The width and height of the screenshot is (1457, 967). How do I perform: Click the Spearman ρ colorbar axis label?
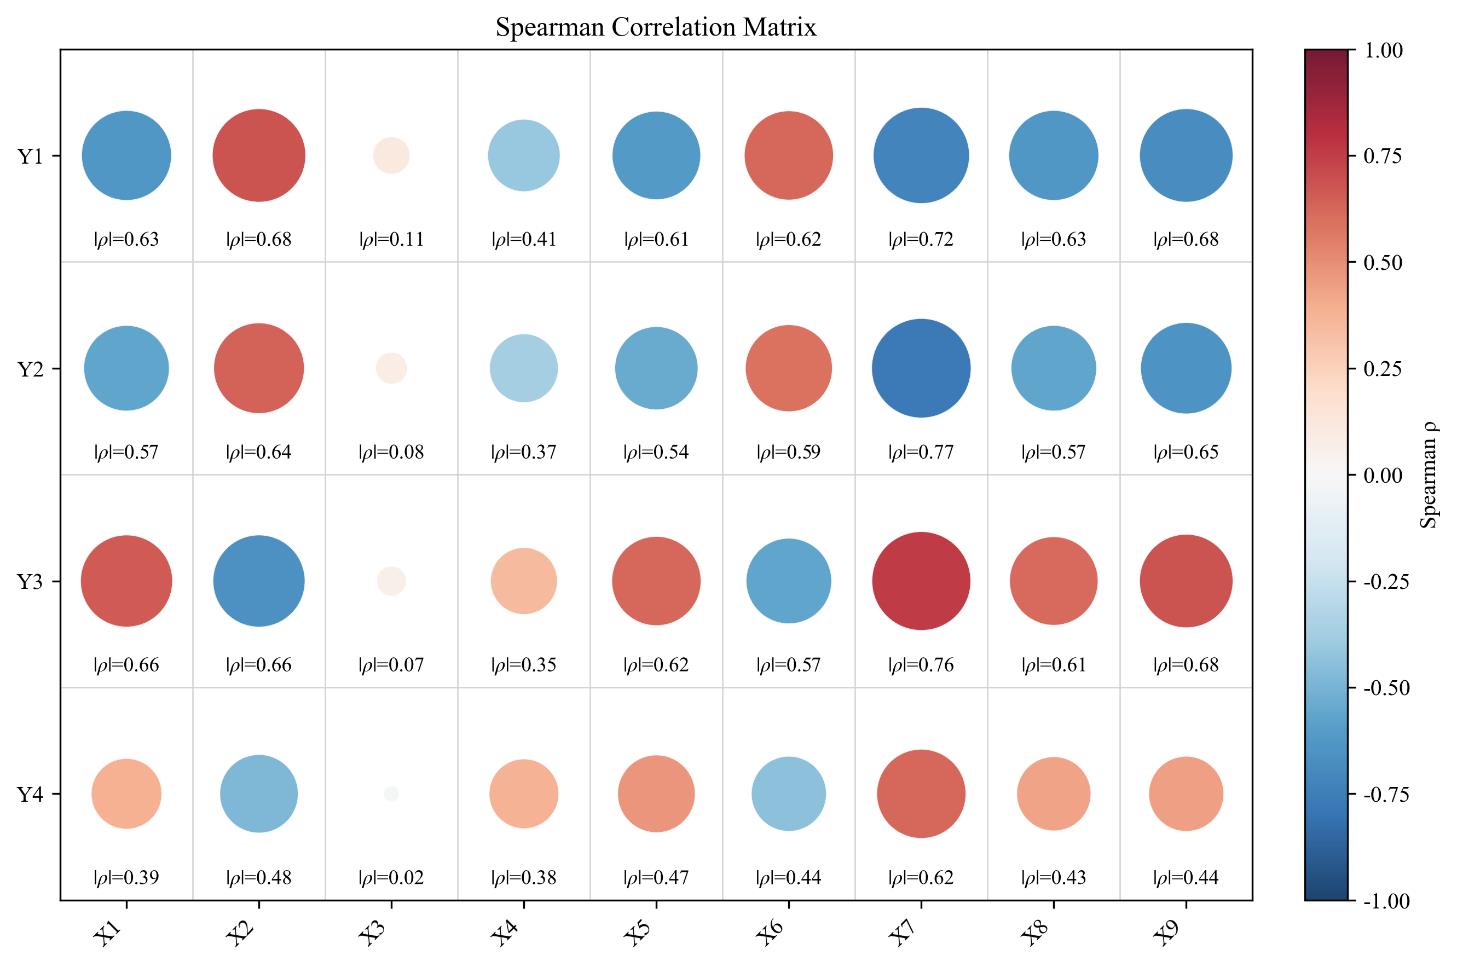coord(1431,476)
